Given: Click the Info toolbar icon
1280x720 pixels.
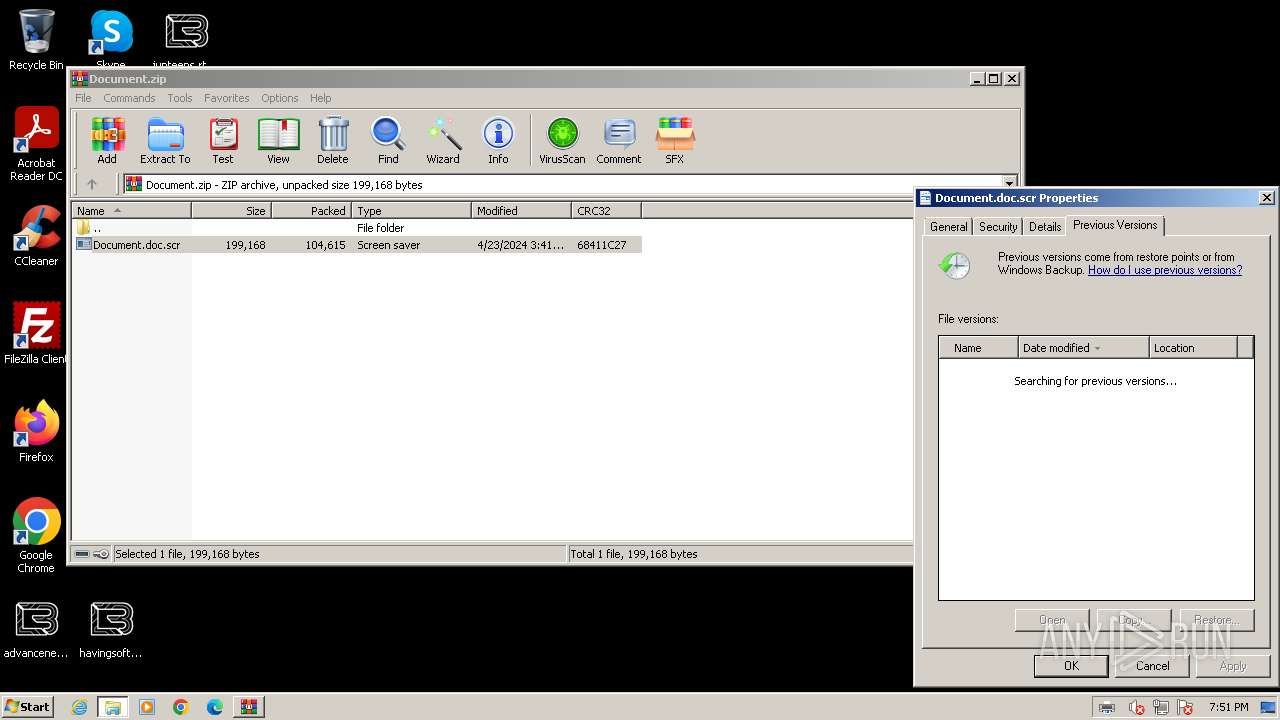Looking at the screenshot, I should [x=498, y=140].
